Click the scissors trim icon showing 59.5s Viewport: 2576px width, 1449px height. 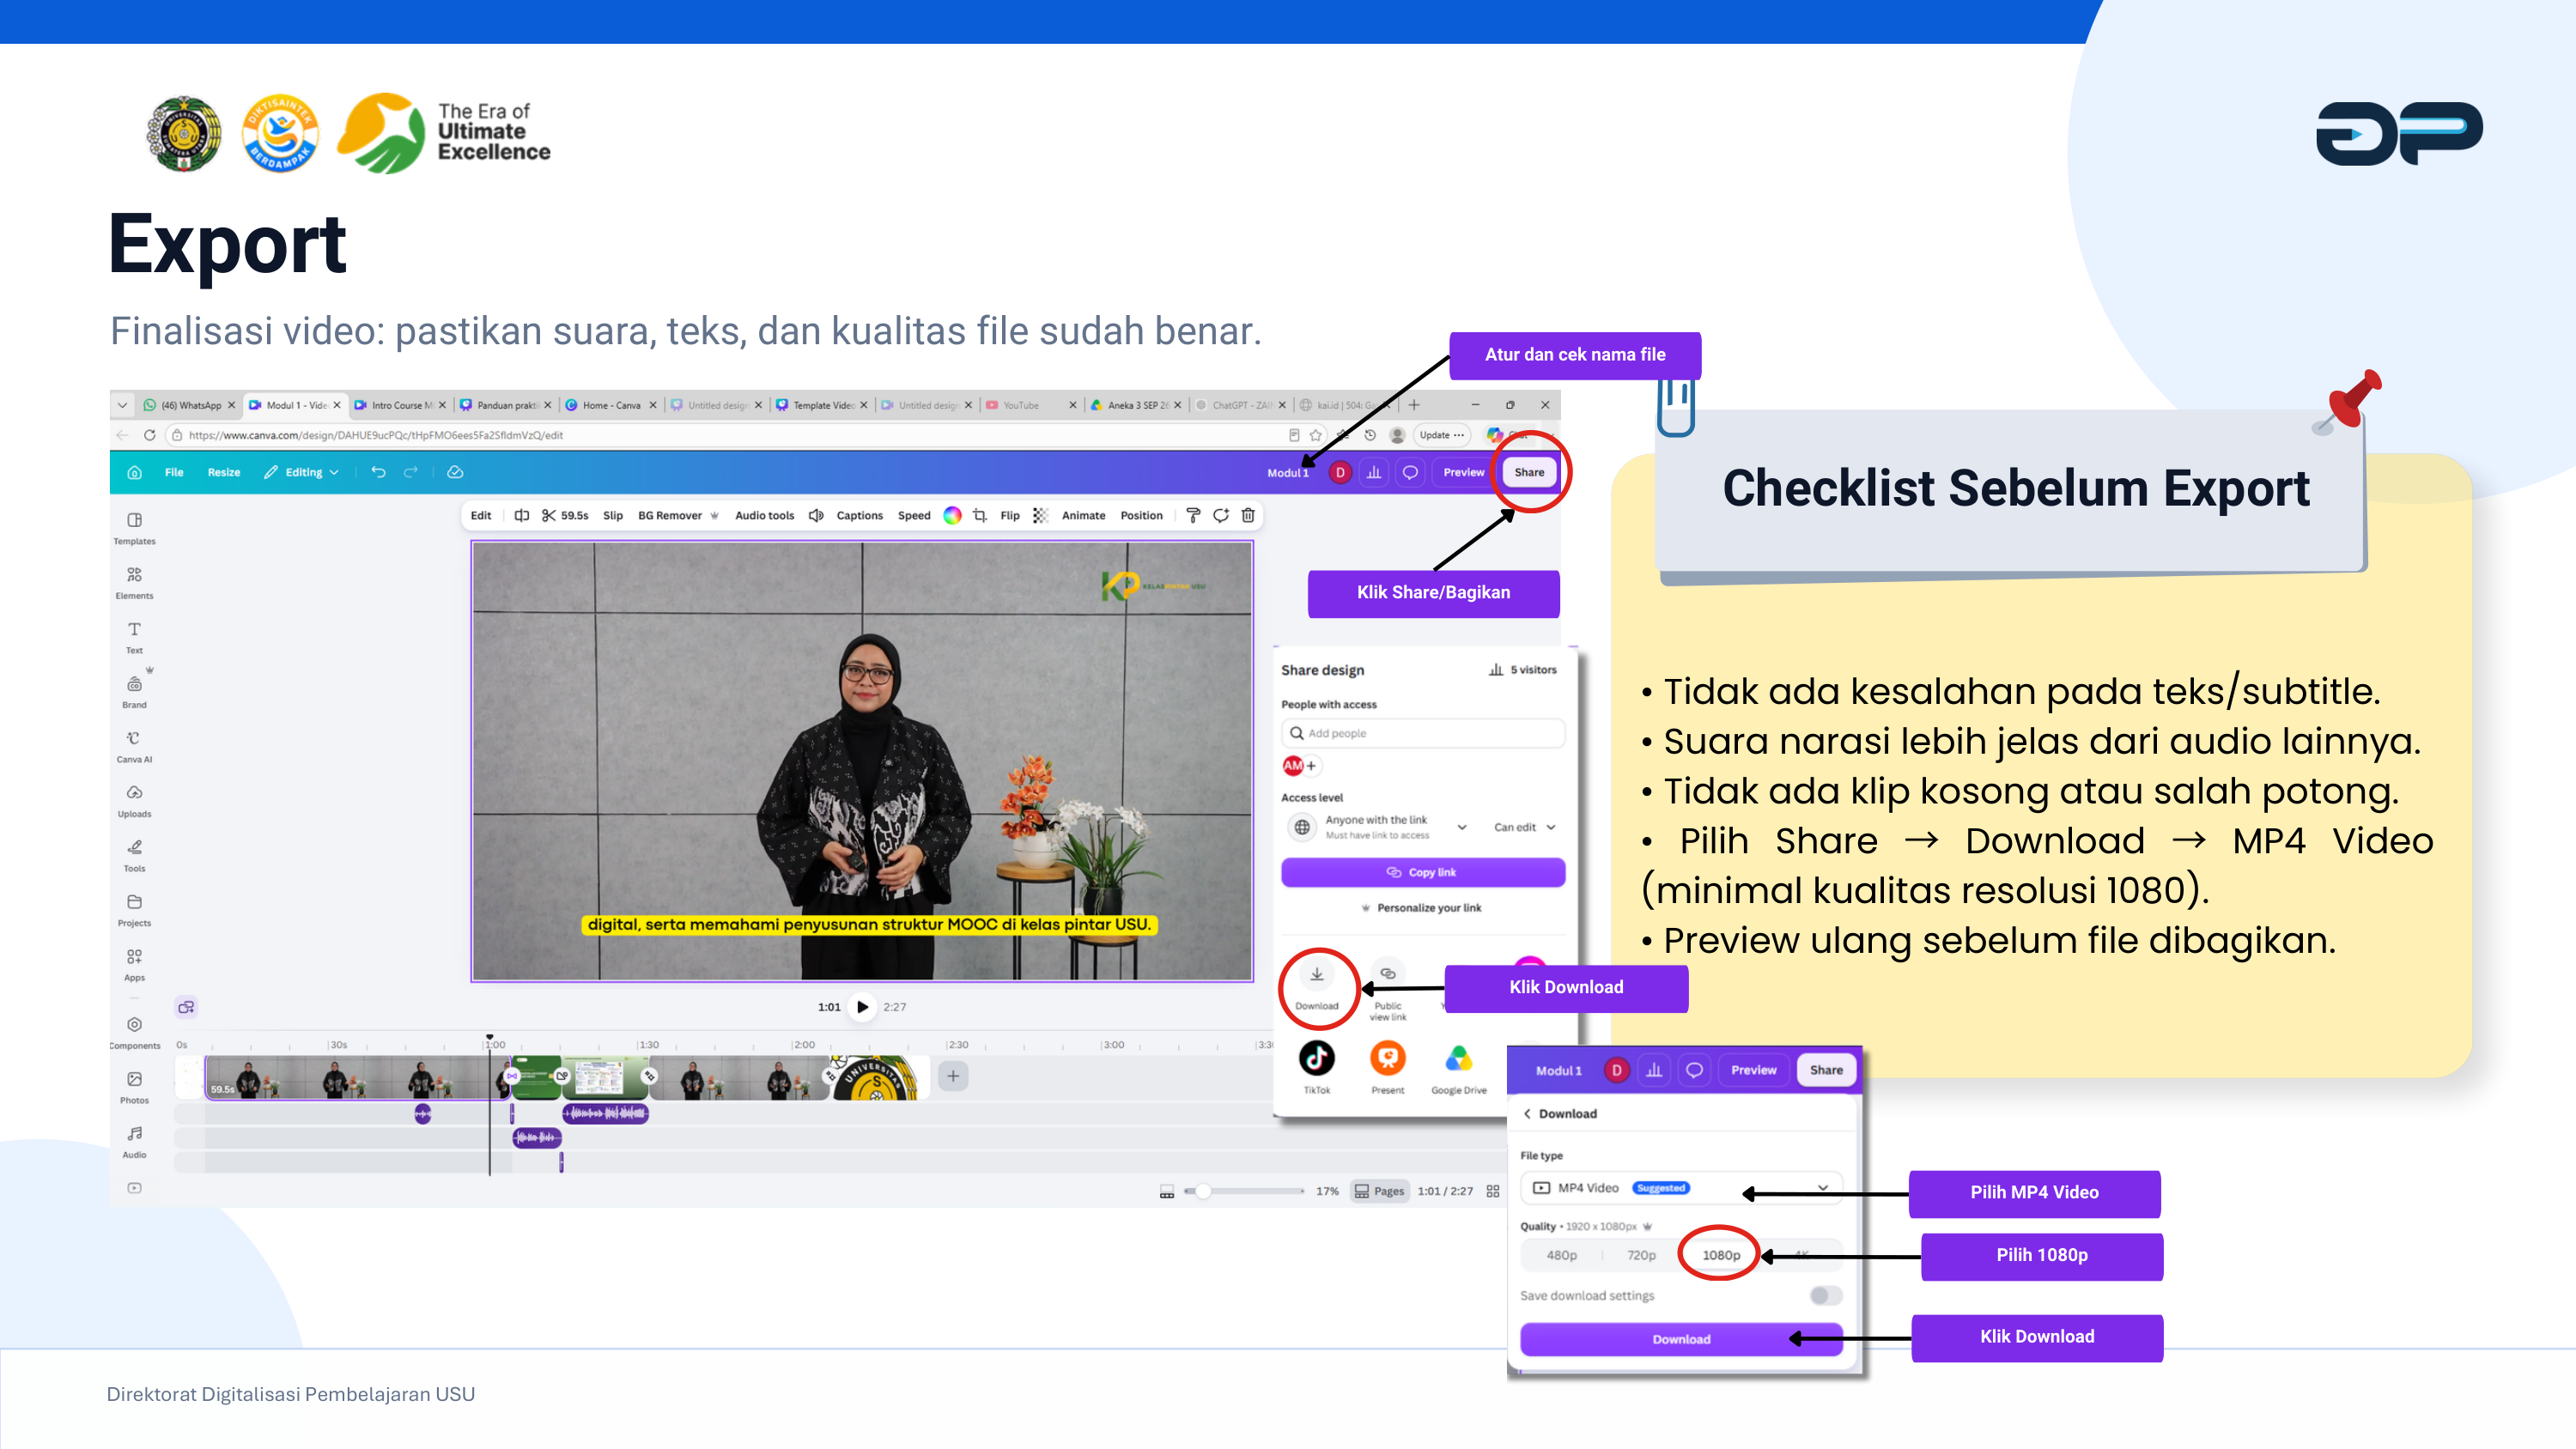pos(565,516)
